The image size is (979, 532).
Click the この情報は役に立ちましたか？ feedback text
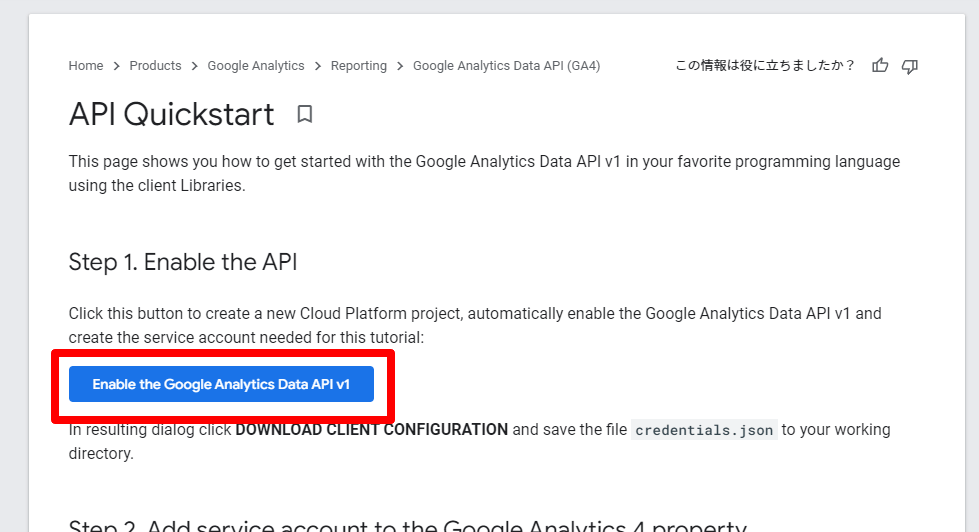pyautogui.click(x=766, y=66)
